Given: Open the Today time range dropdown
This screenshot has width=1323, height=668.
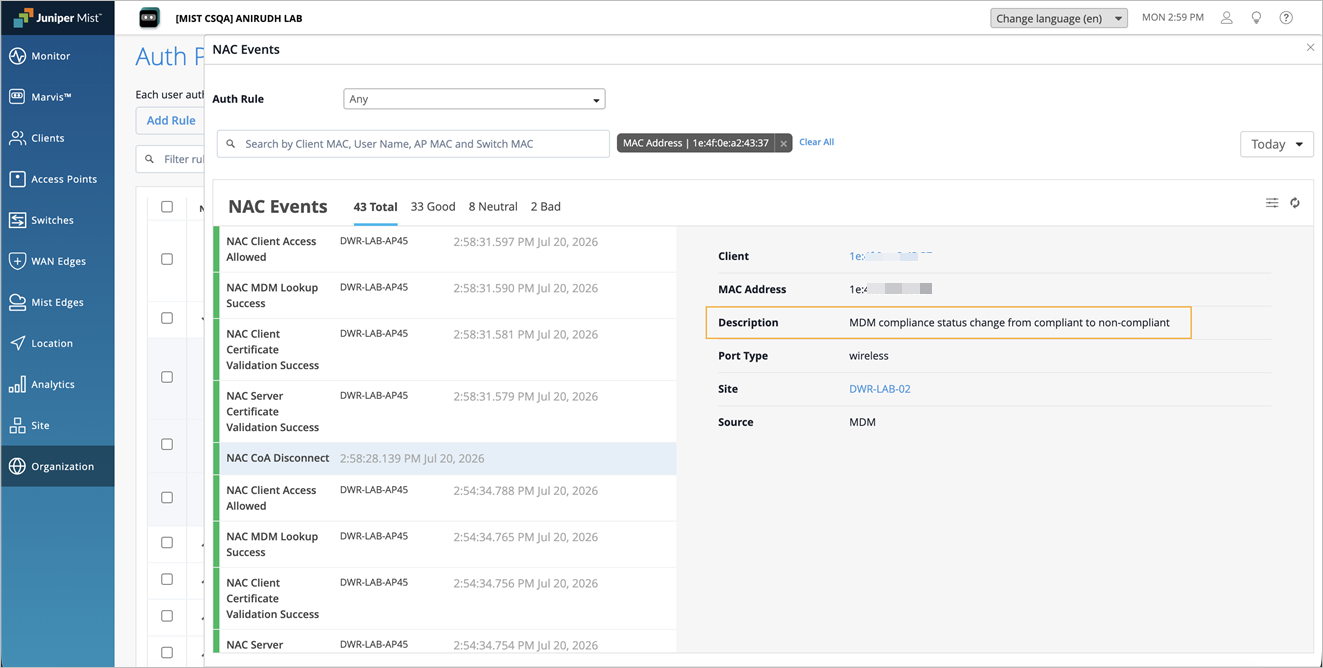Looking at the screenshot, I should click(1277, 144).
